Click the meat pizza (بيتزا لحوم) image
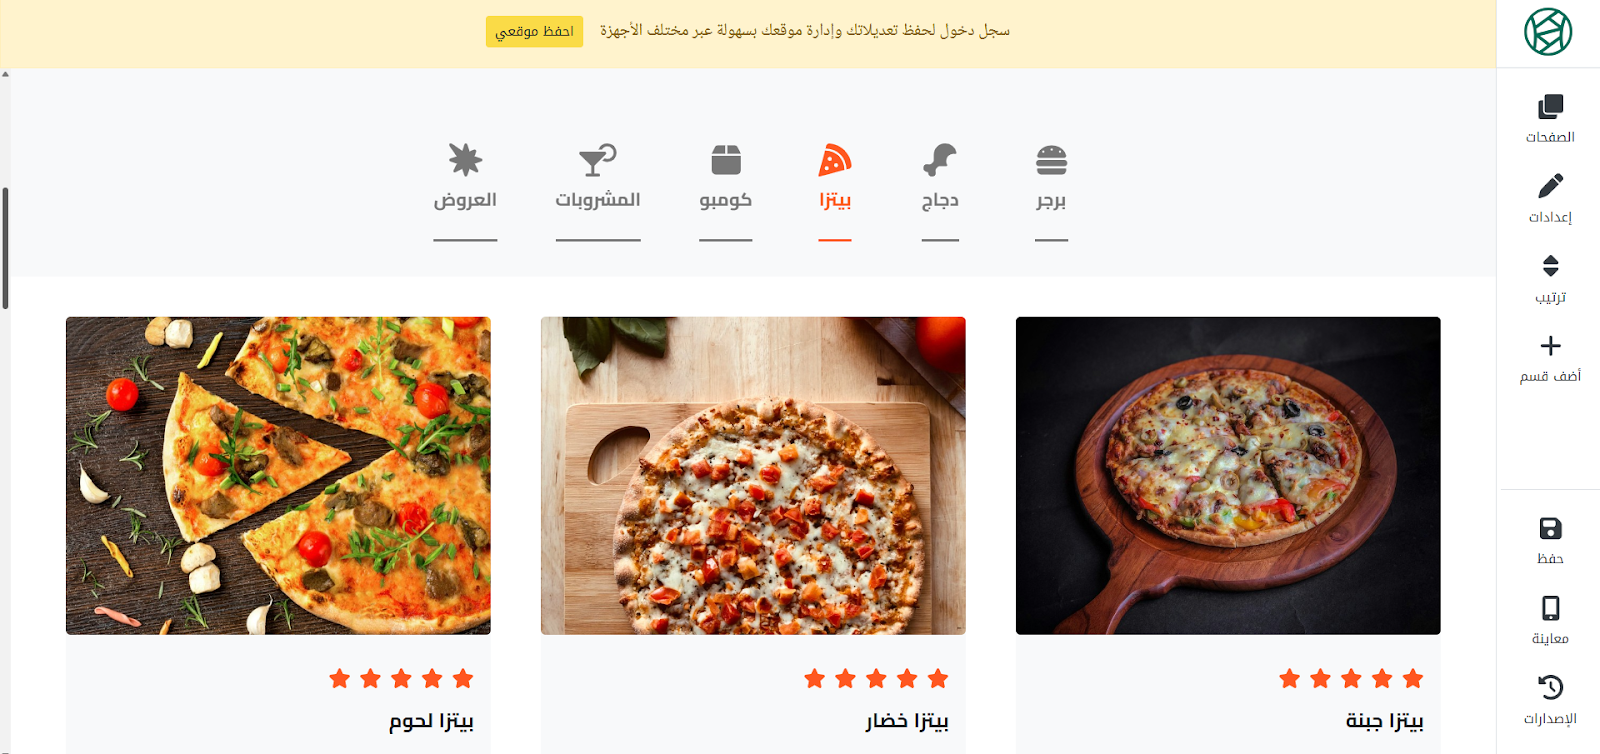 278,475
